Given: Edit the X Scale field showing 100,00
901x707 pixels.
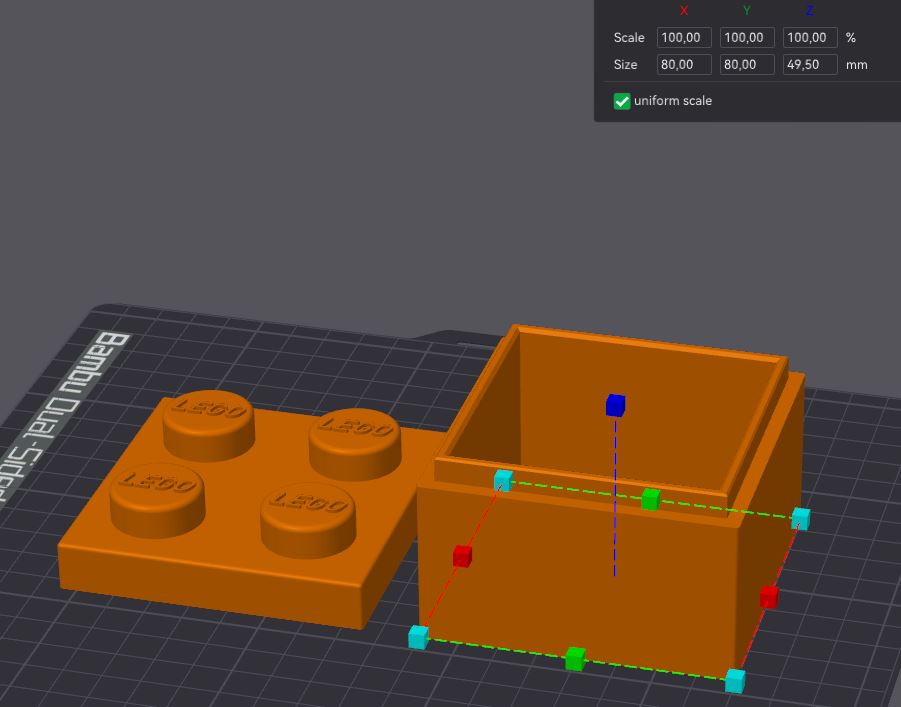Looking at the screenshot, I should pos(683,37).
